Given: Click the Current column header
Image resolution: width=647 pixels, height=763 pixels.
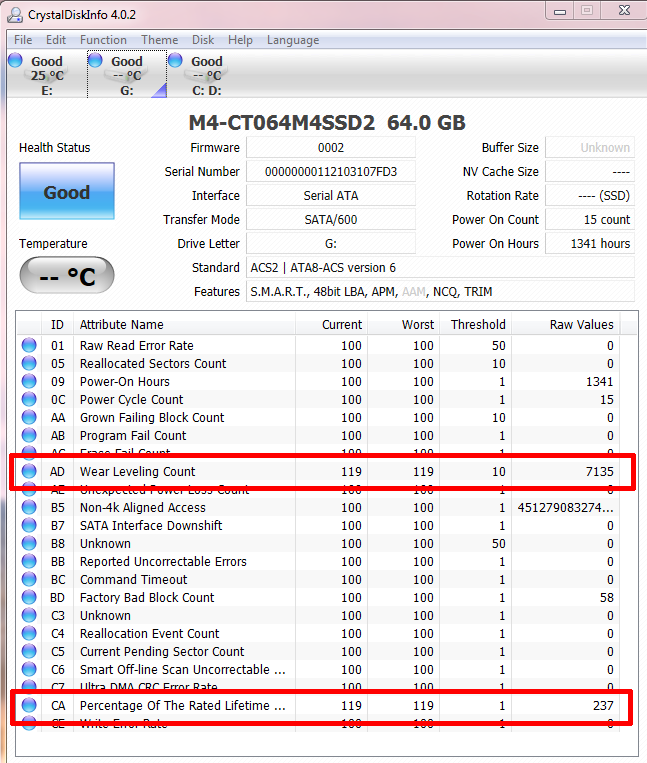Looking at the screenshot, I should click(x=331, y=325).
